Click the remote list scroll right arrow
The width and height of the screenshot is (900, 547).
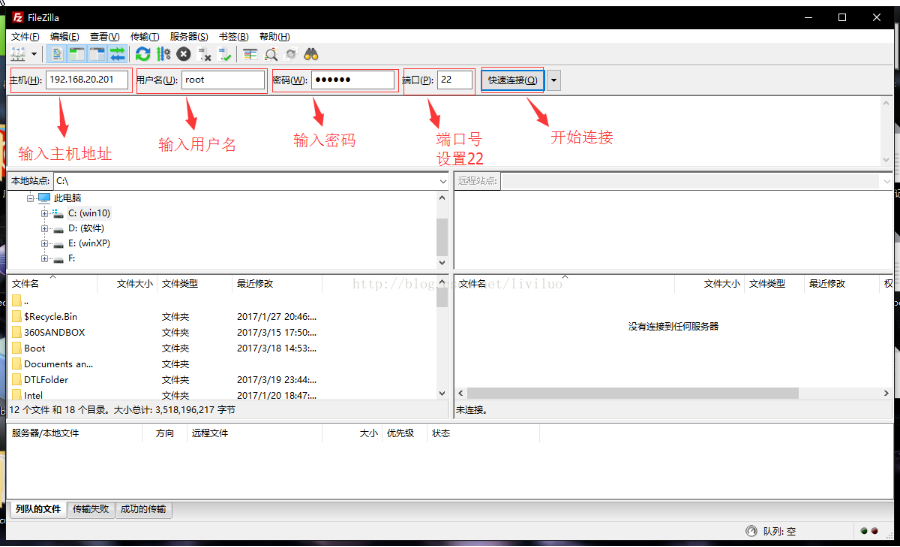(886, 393)
